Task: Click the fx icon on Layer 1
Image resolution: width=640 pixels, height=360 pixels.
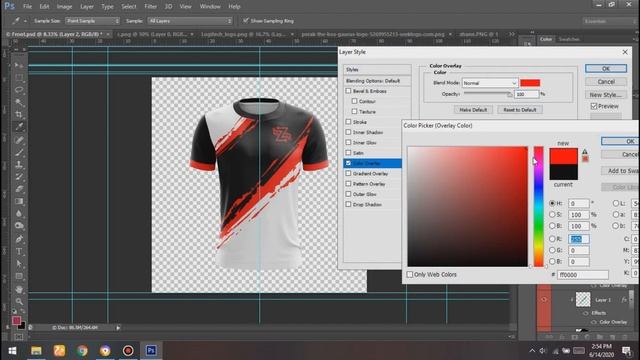Action: tap(624, 300)
